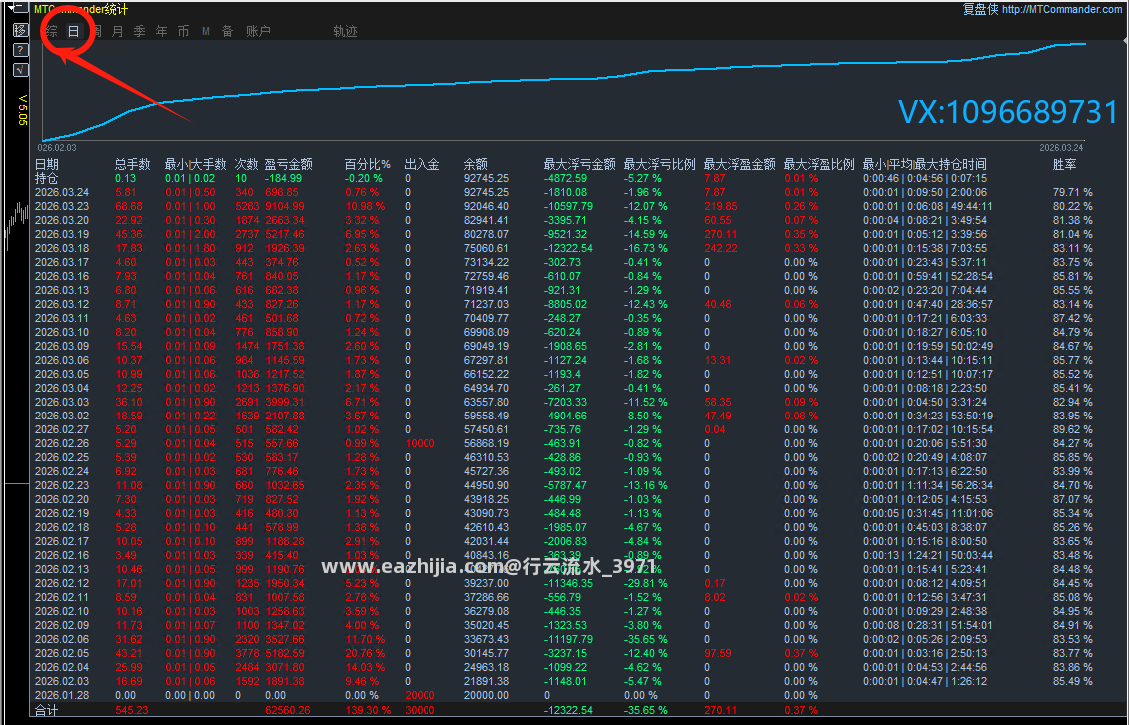The width and height of the screenshot is (1129, 725).
Task: Select the 2026.01.28 date row
Action: [x=564, y=695]
